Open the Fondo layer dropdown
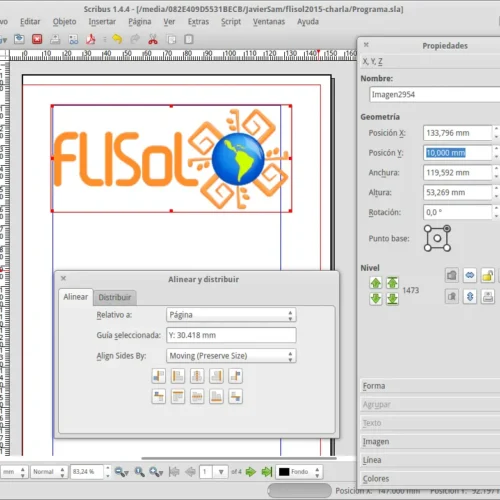 pyautogui.click(x=299, y=472)
